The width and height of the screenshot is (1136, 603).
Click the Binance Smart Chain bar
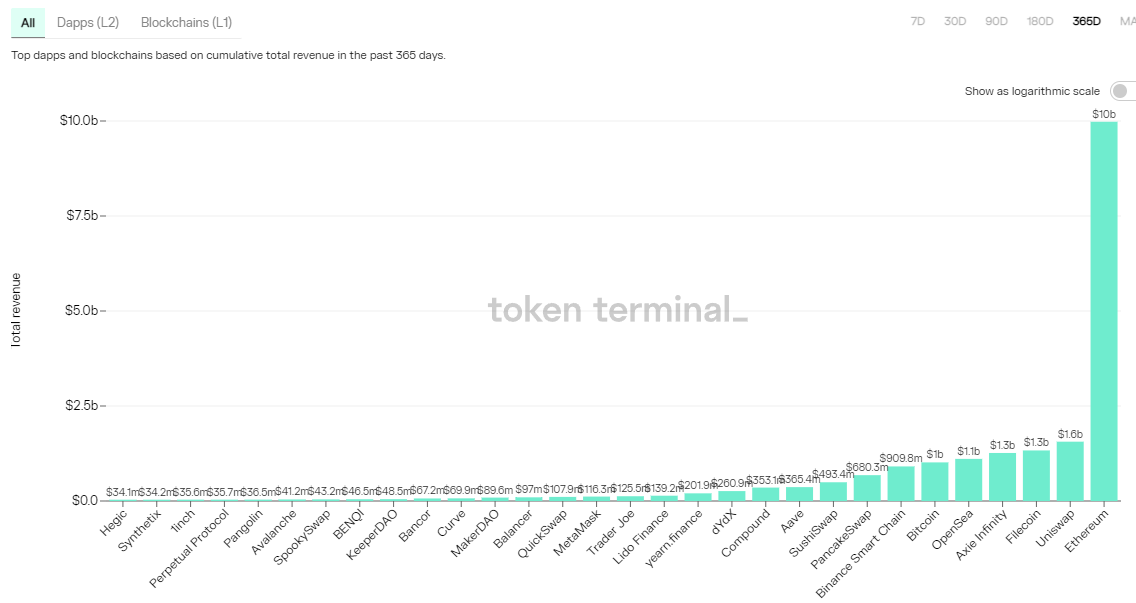[901, 483]
